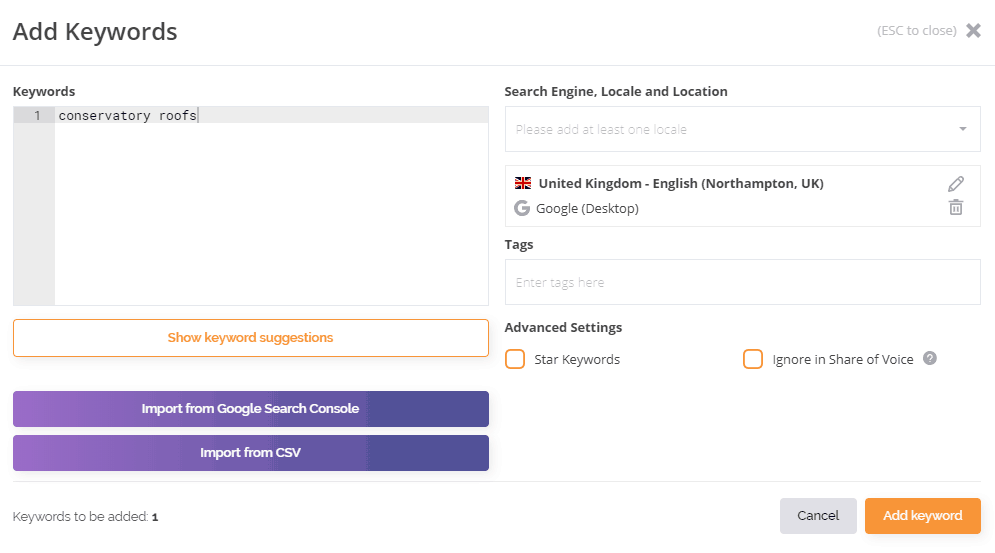The image size is (995, 553).
Task: Tick the Ignore in Share of Voice checkbox
Action: point(753,359)
